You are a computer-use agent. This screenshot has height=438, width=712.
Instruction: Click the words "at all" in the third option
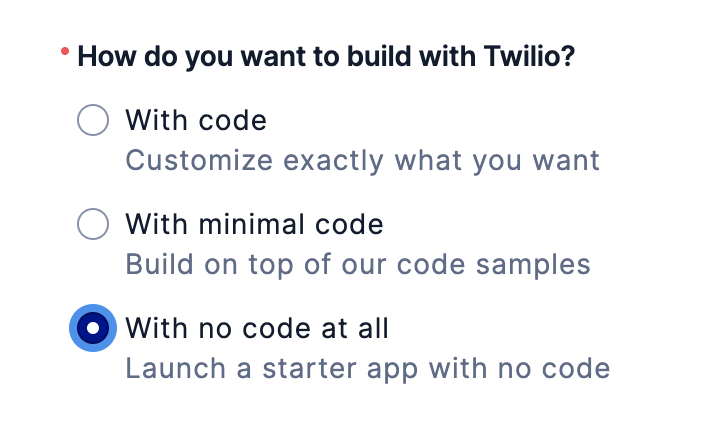click(355, 328)
